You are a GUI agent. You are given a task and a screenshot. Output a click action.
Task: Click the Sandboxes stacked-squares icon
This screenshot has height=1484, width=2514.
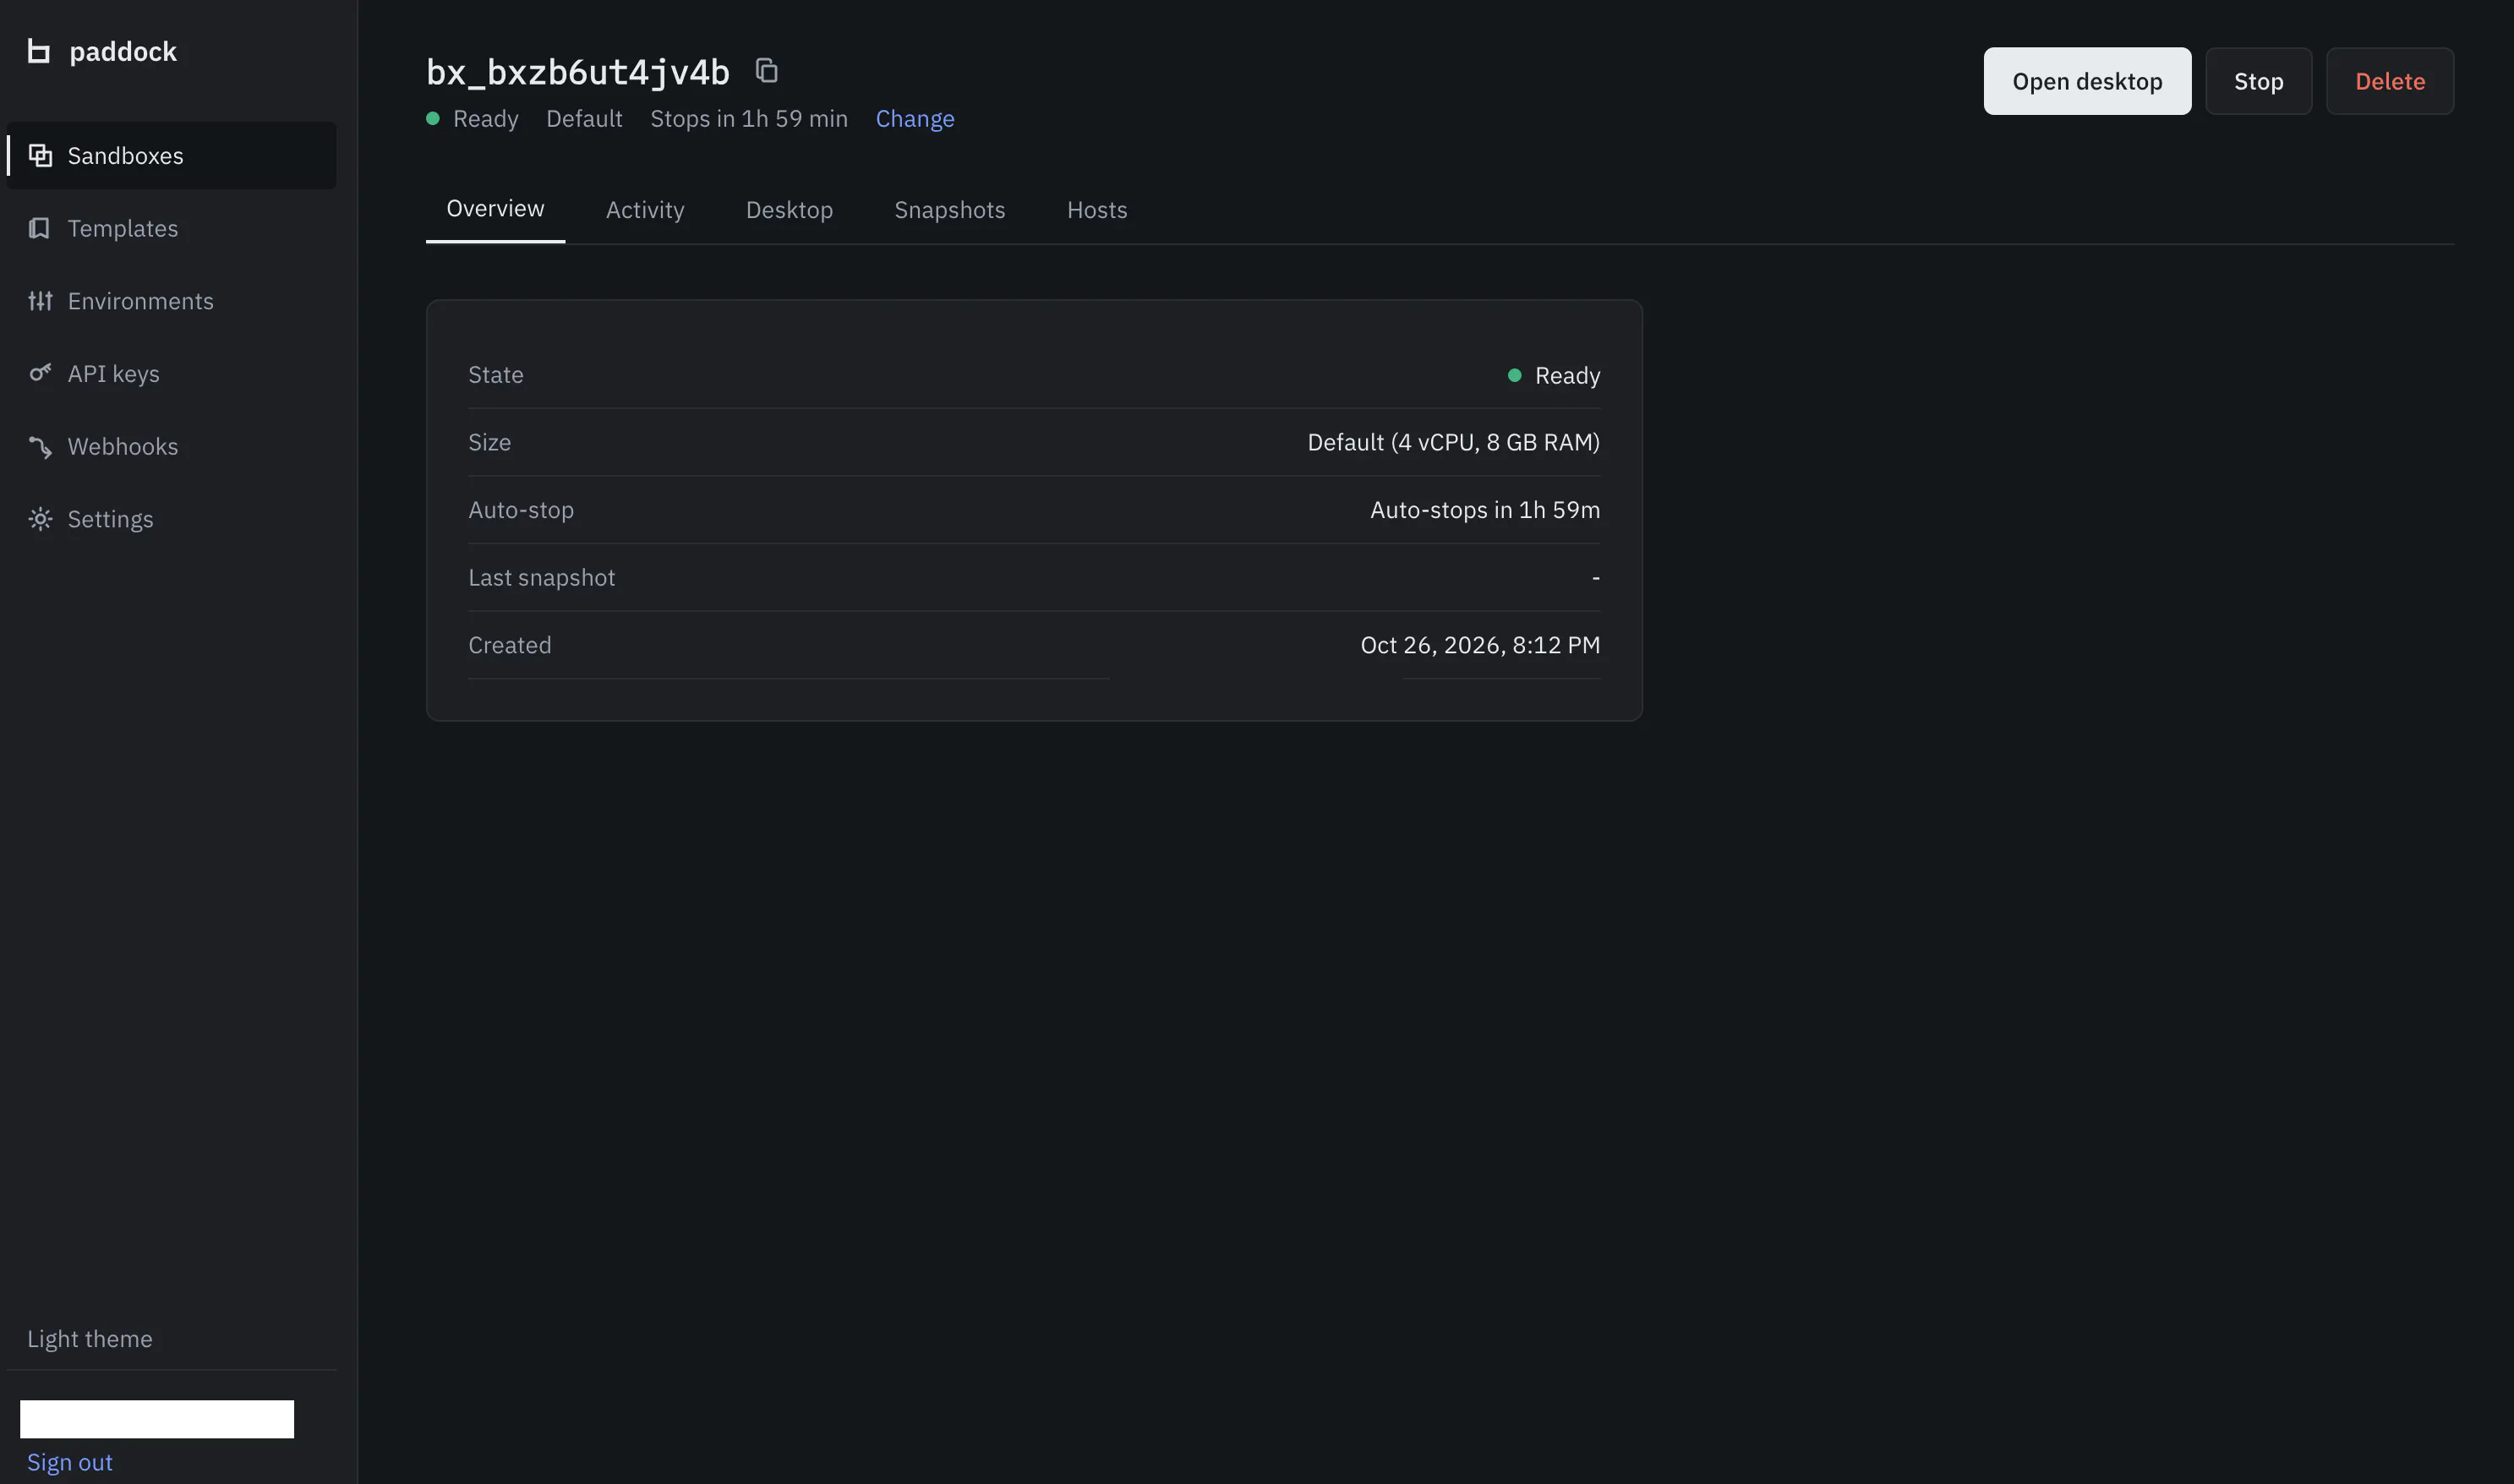[x=40, y=155]
